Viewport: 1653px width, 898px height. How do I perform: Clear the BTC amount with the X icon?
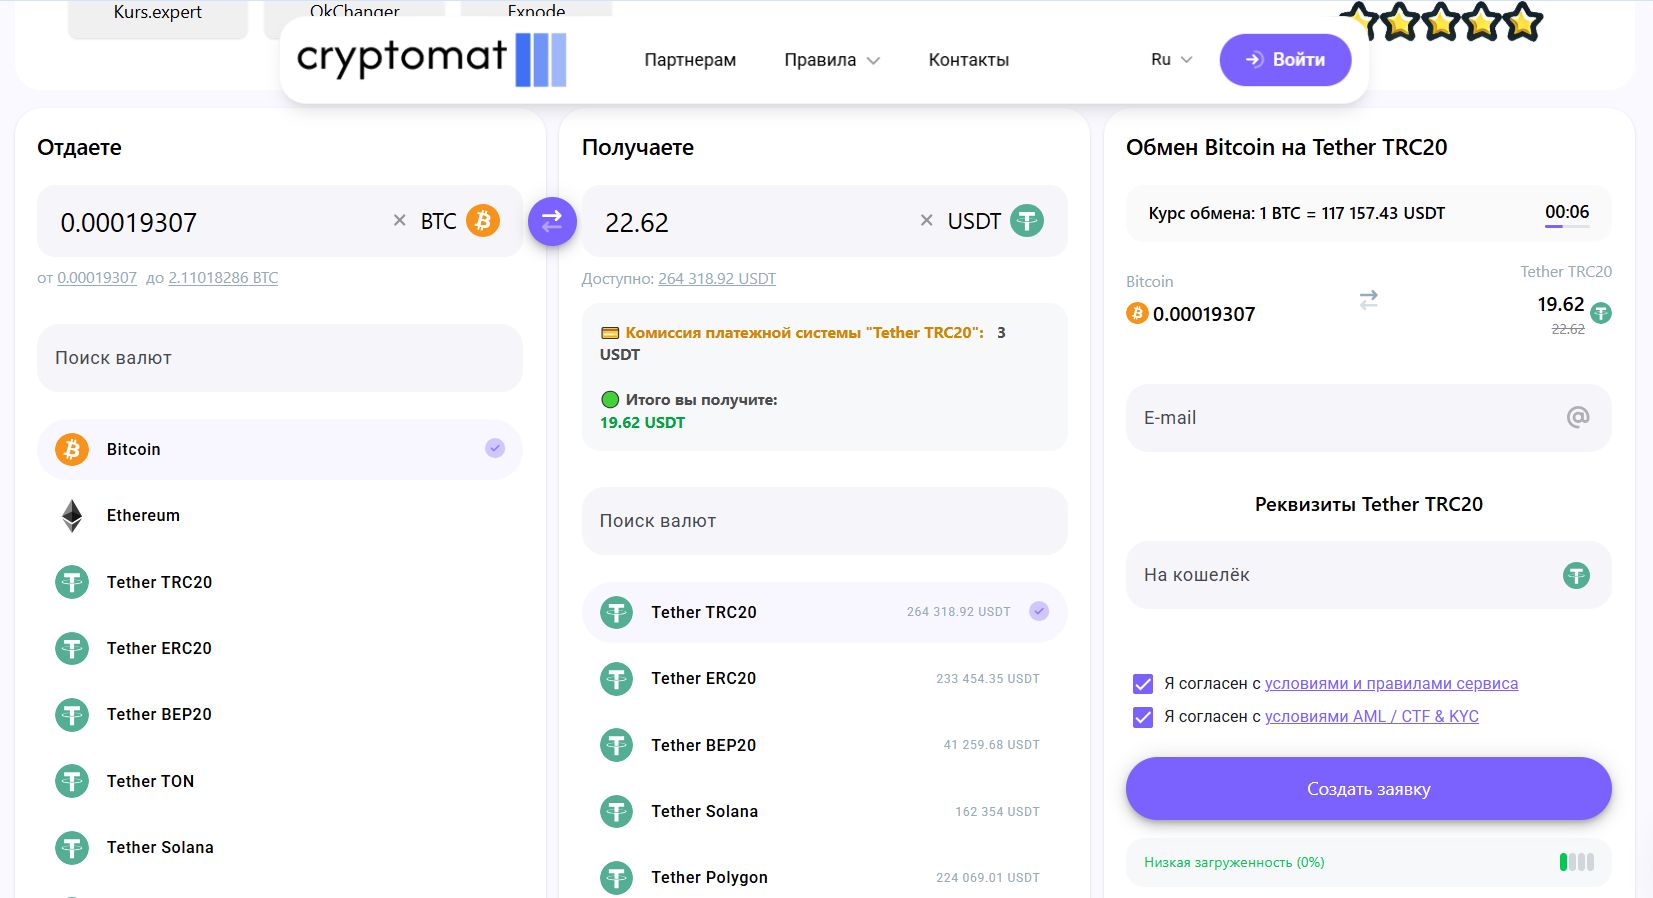(399, 221)
